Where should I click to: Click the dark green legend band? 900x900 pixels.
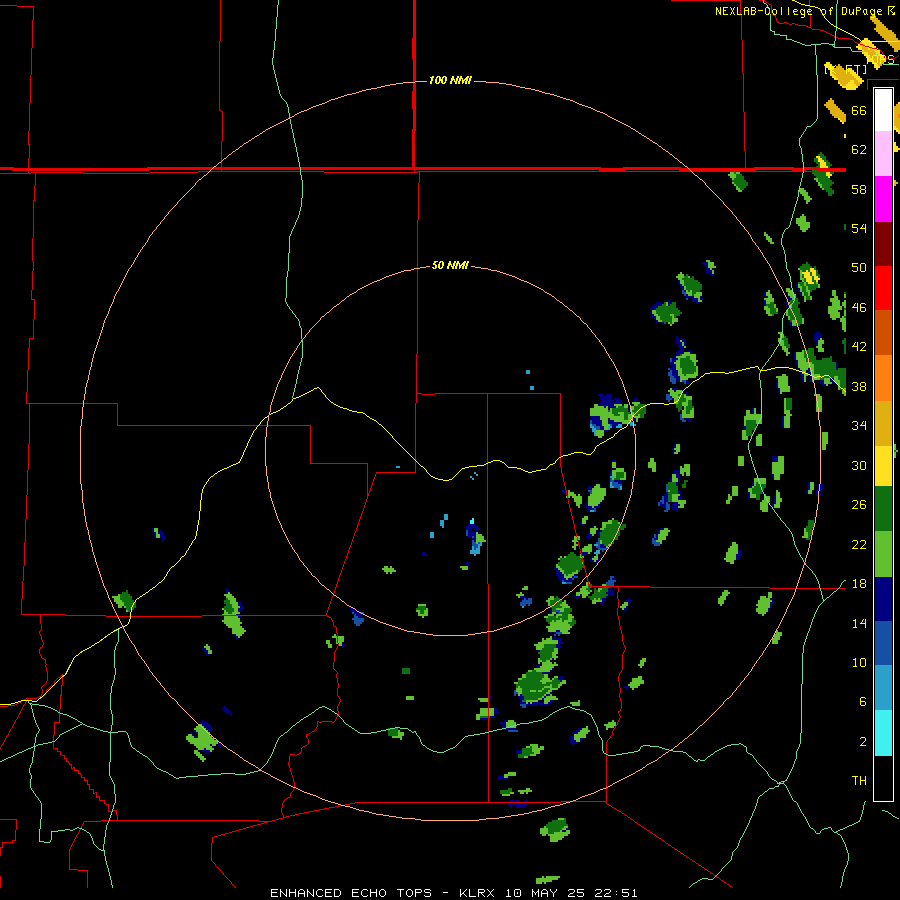click(883, 509)
